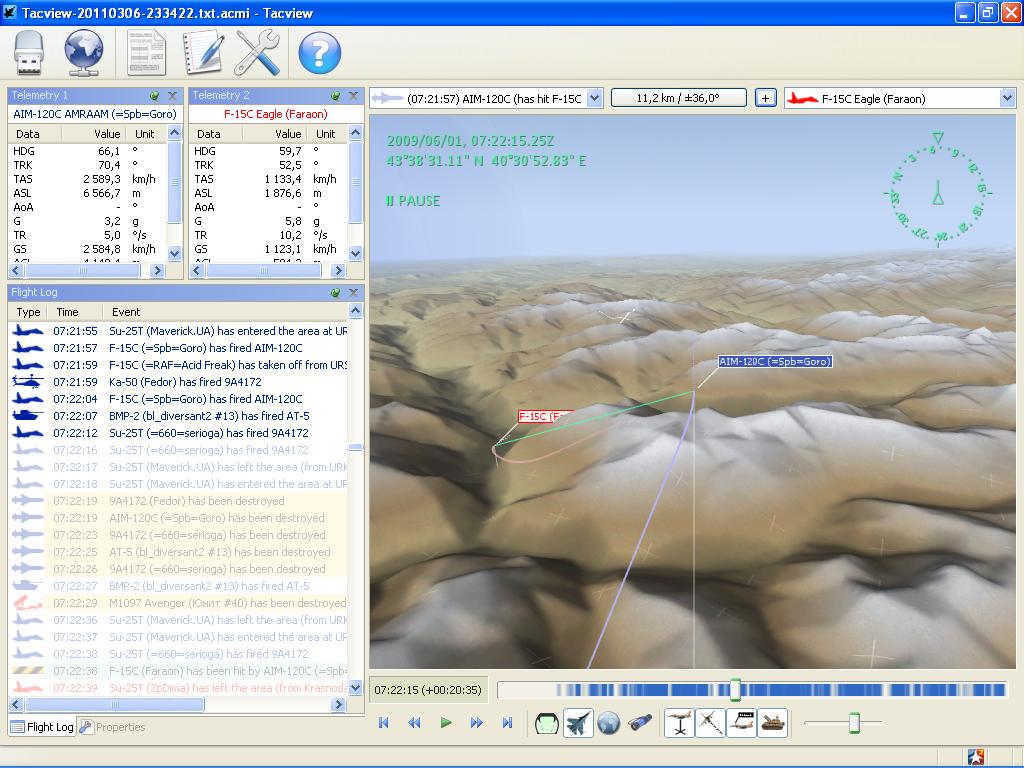This screenshot has width=1024, height=768.
Task: Click the USB drive icon in toolbar
Action: pos(29,53)
